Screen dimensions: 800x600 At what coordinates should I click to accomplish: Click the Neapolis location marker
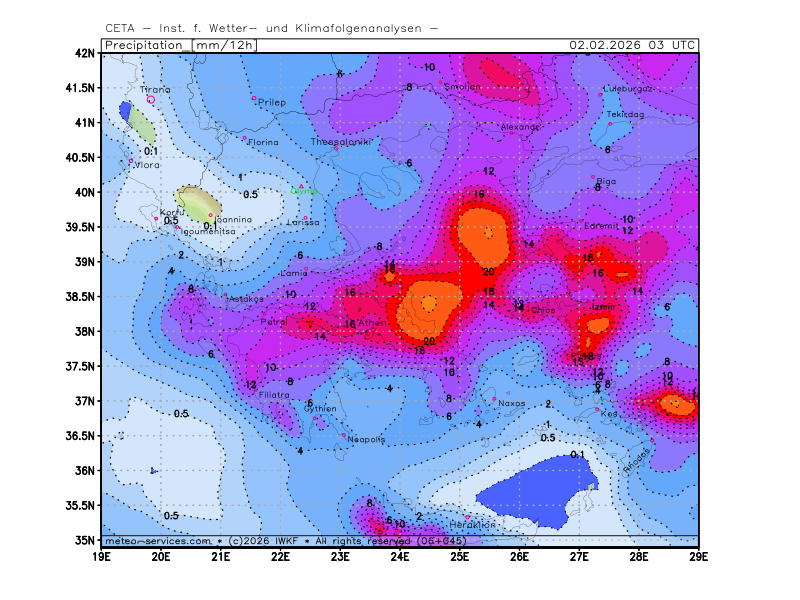tap(344, 435)
